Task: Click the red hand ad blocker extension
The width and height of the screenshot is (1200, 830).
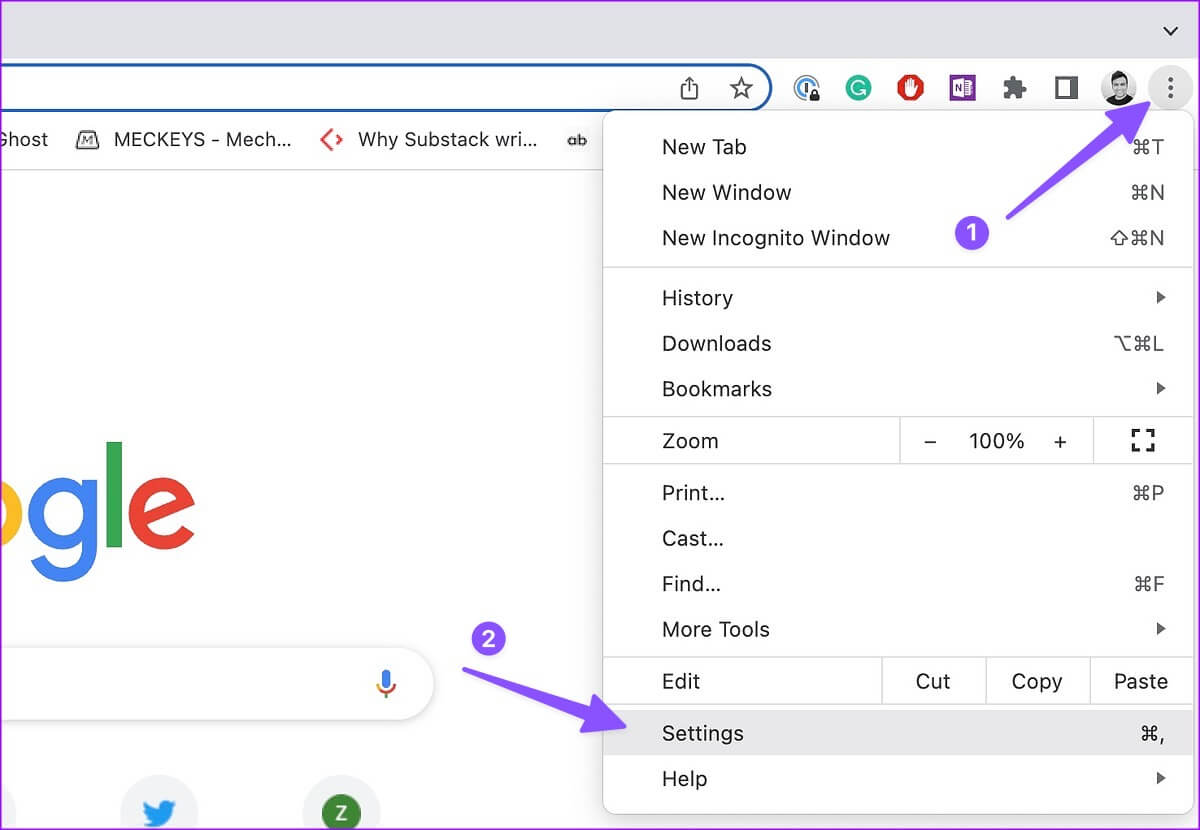Action: pyautogui.click(x=910, y=89)
